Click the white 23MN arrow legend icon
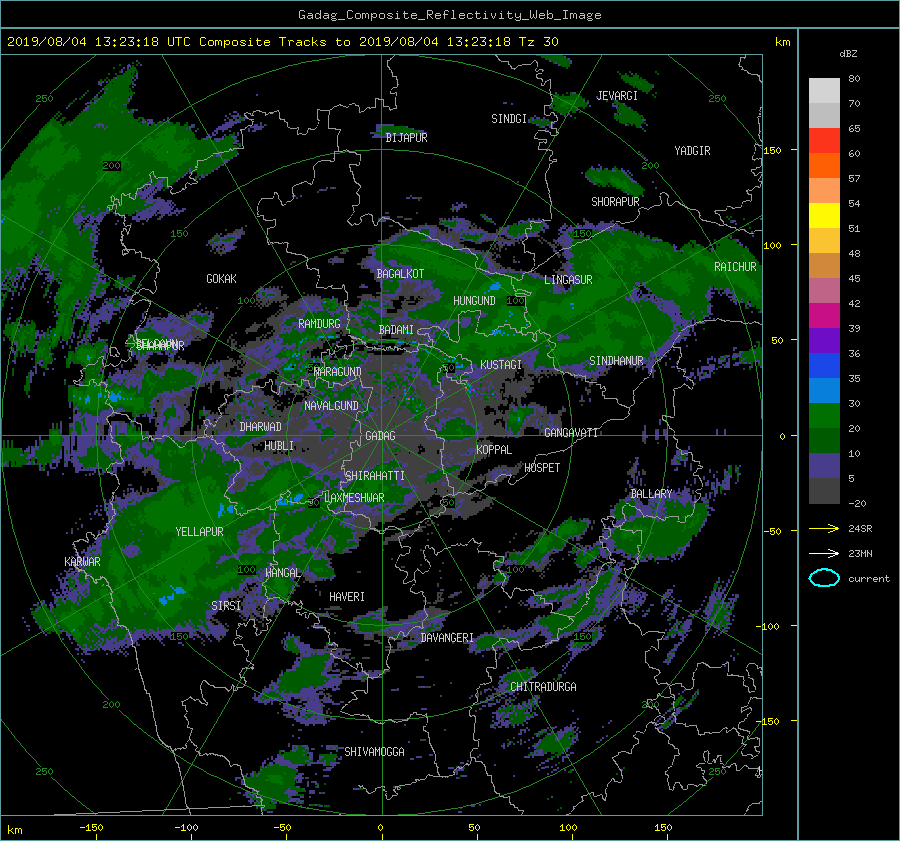Image resolution: width=900 pixels, height=841 pixels. pyautogui.click(x=824, y=553)
